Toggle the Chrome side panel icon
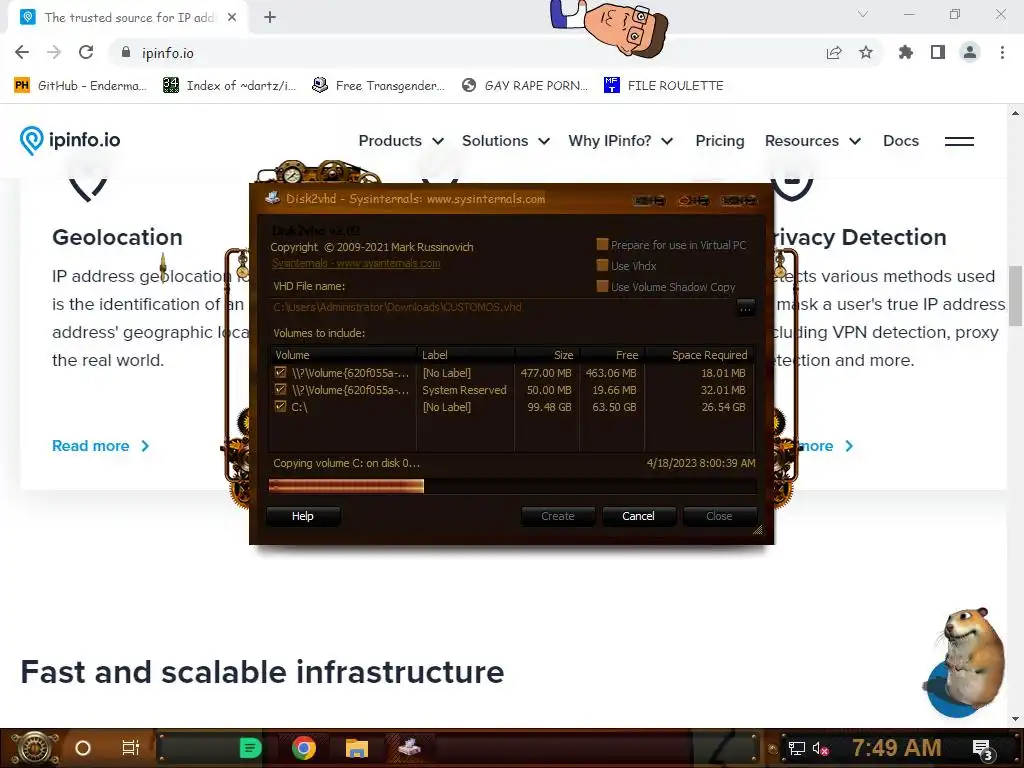 click(938, 52)
